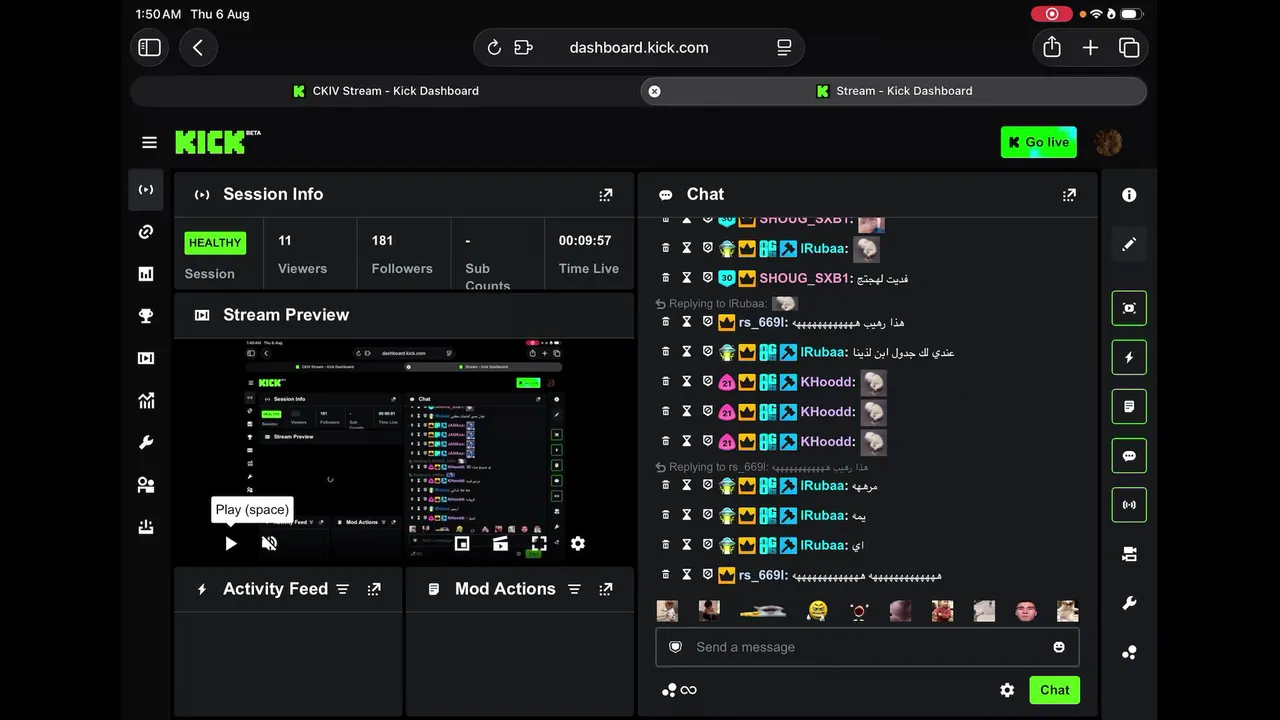Screen dimensions: 1280x720
Task: Open the Stream section in the left sidebar
Action: [x=146, y=190]
